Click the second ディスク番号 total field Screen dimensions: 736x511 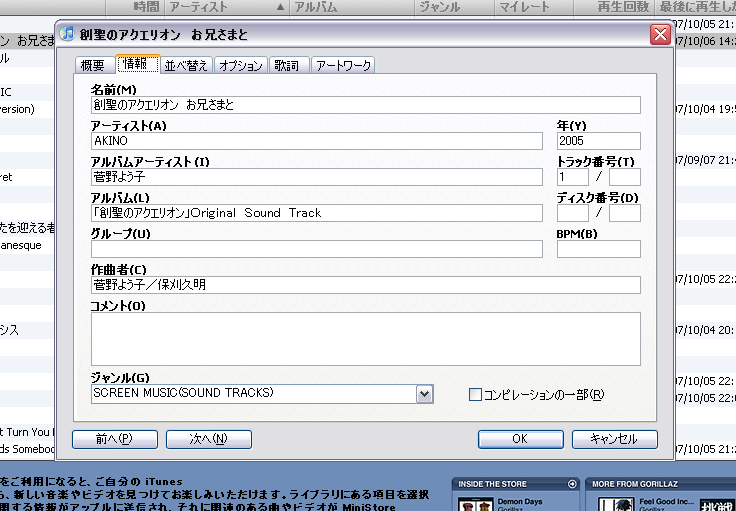tap(625, 213)
